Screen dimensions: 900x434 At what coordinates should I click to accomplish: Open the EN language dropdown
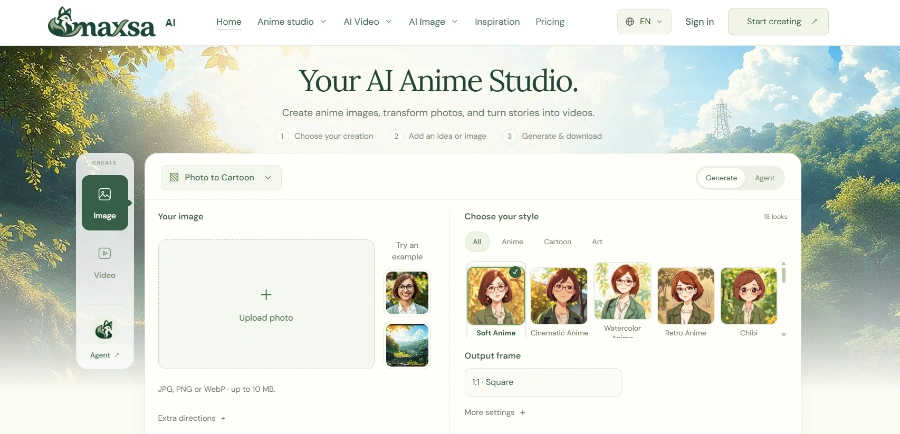point(644,21)
